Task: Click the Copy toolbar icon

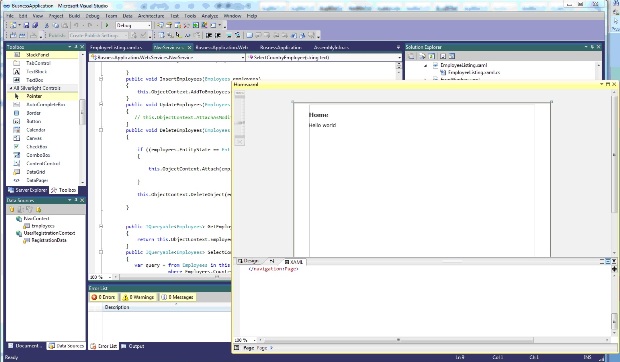Action: (x=56, y=25)
